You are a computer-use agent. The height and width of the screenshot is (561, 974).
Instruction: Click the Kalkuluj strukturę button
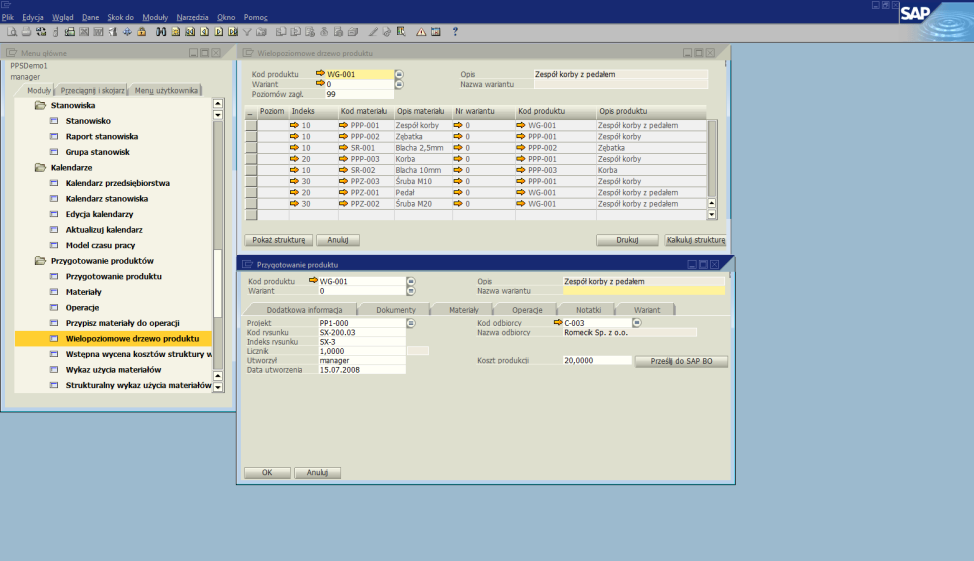pos(696,240)
